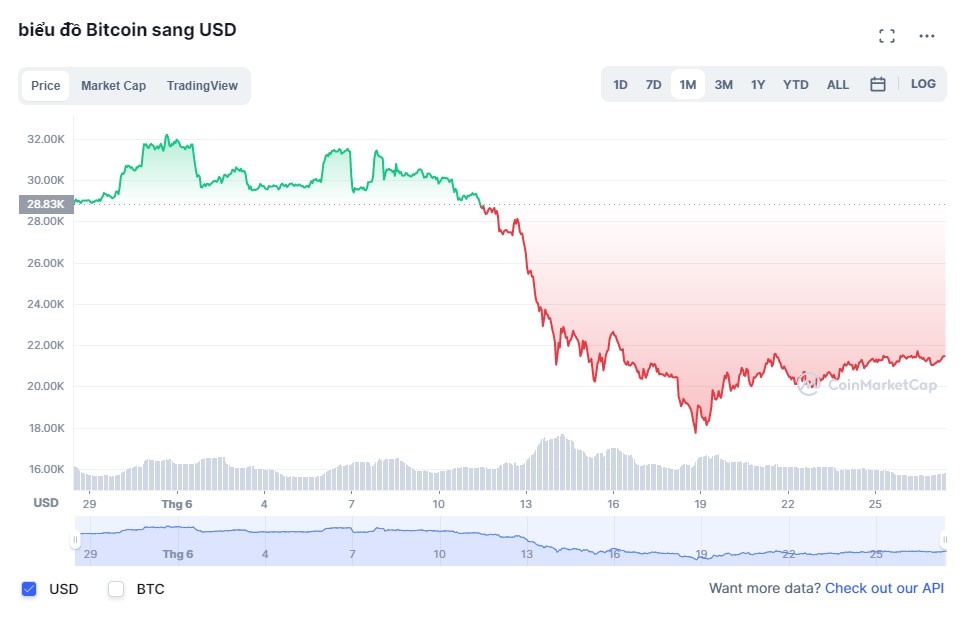
Task: Show ALL time price history
Action: [x=838, y=85]
